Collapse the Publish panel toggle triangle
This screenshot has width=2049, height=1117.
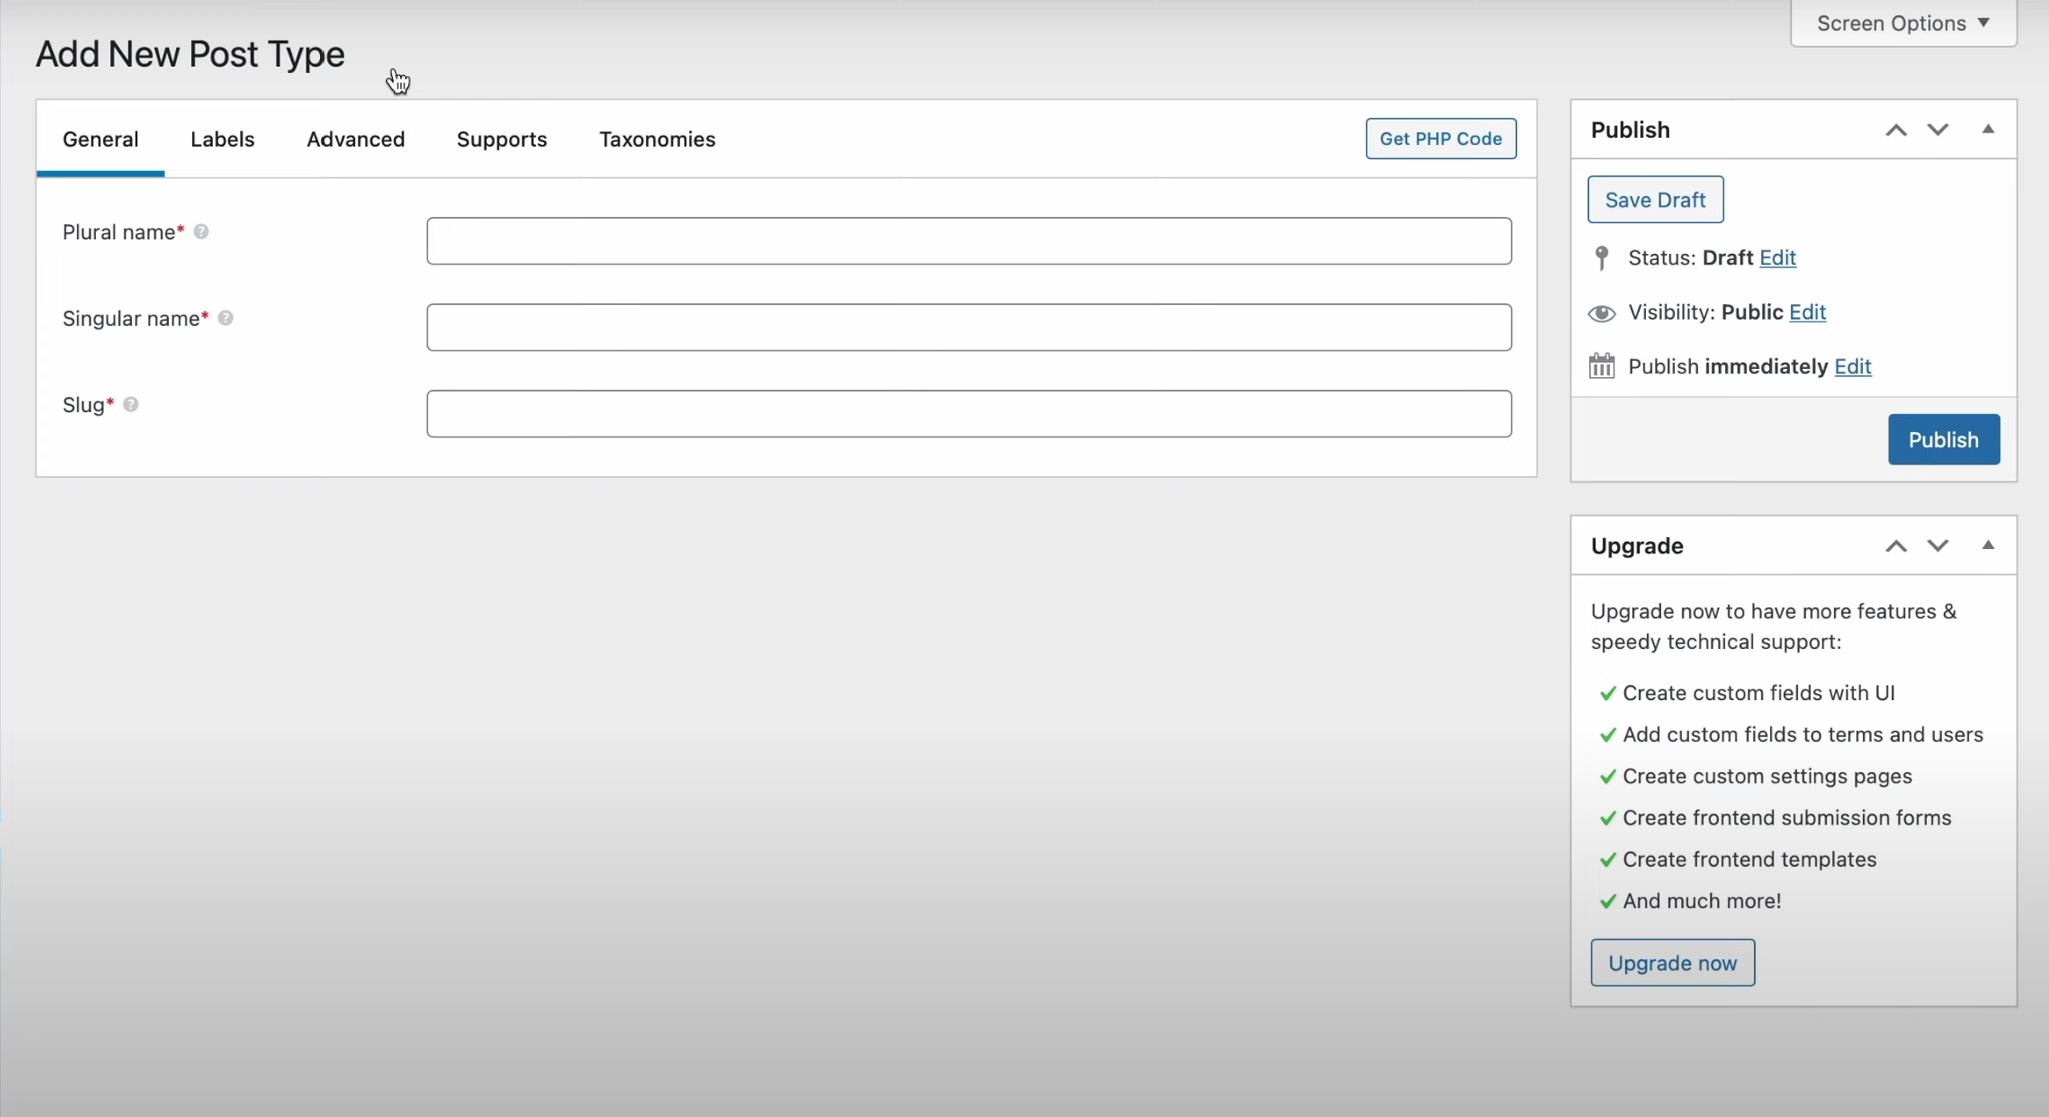click(x=1988, y=129)
